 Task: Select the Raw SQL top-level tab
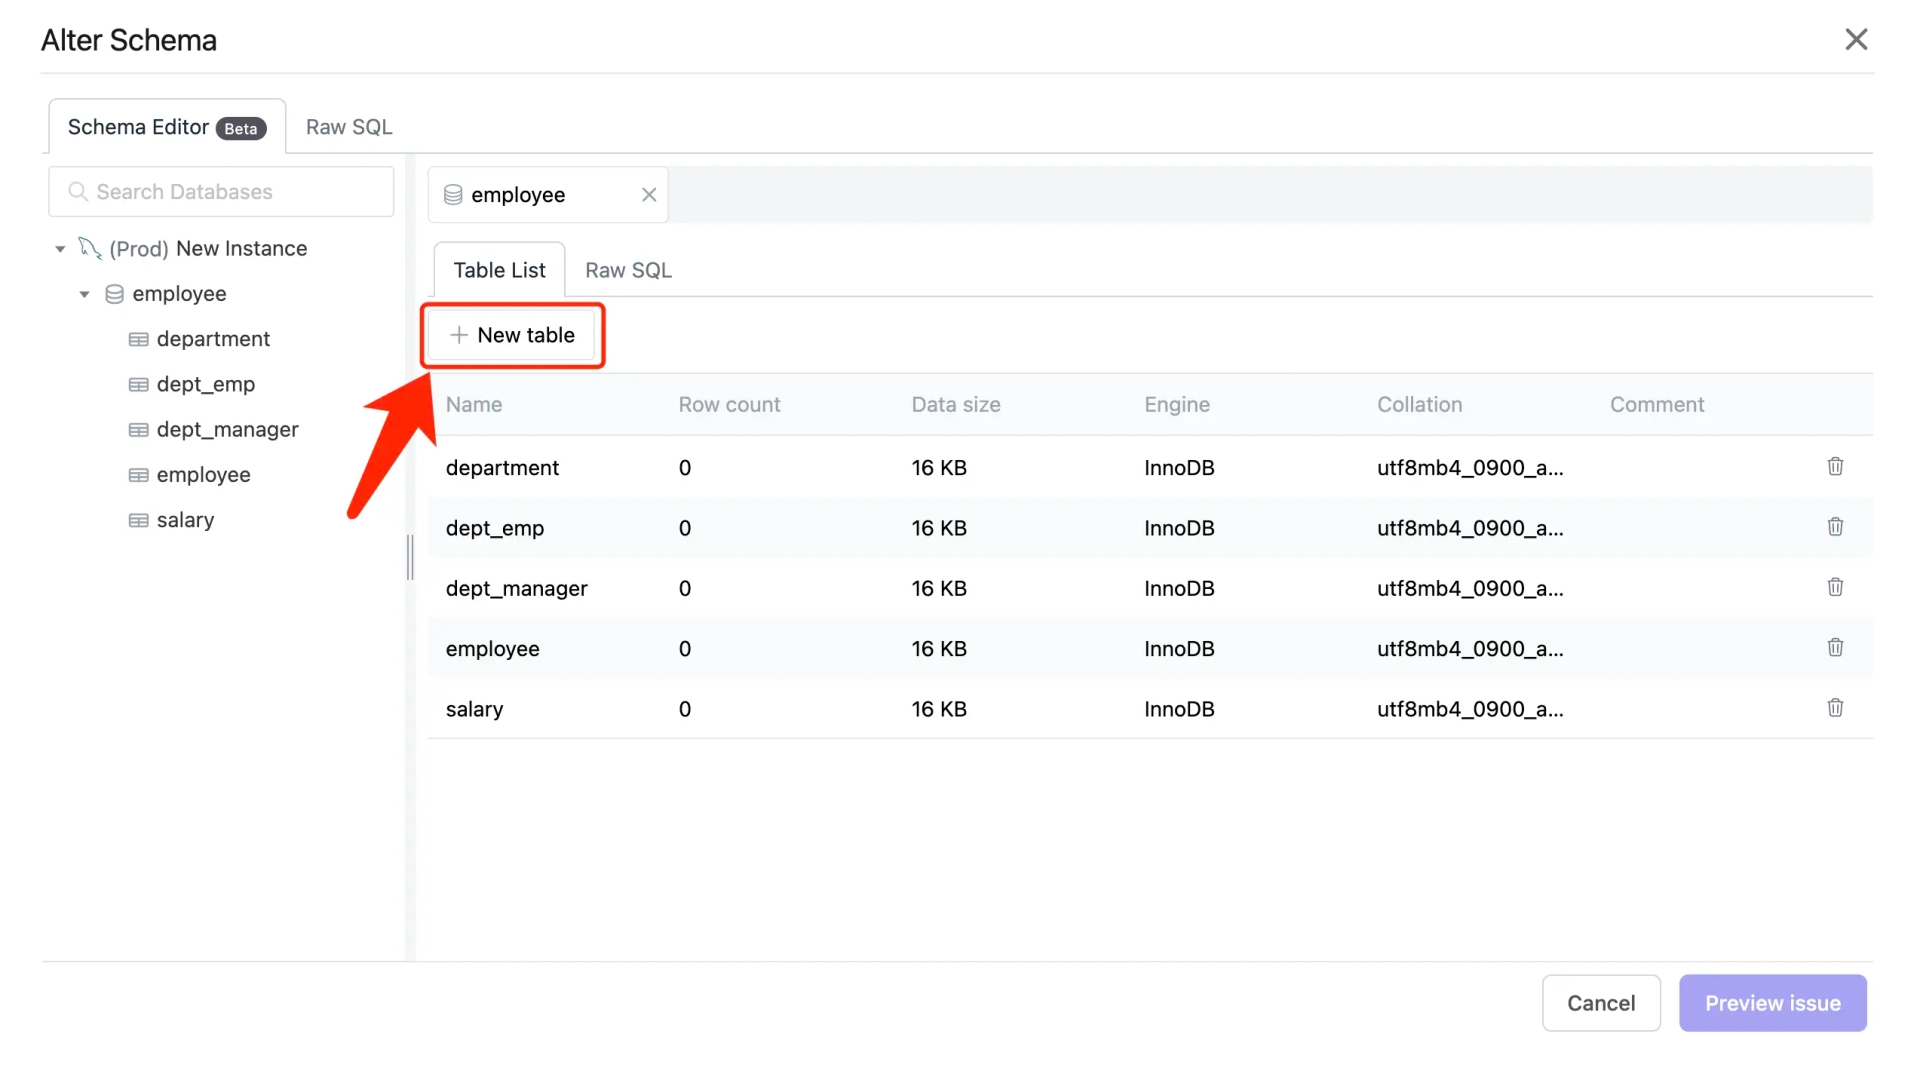(349, 127)
